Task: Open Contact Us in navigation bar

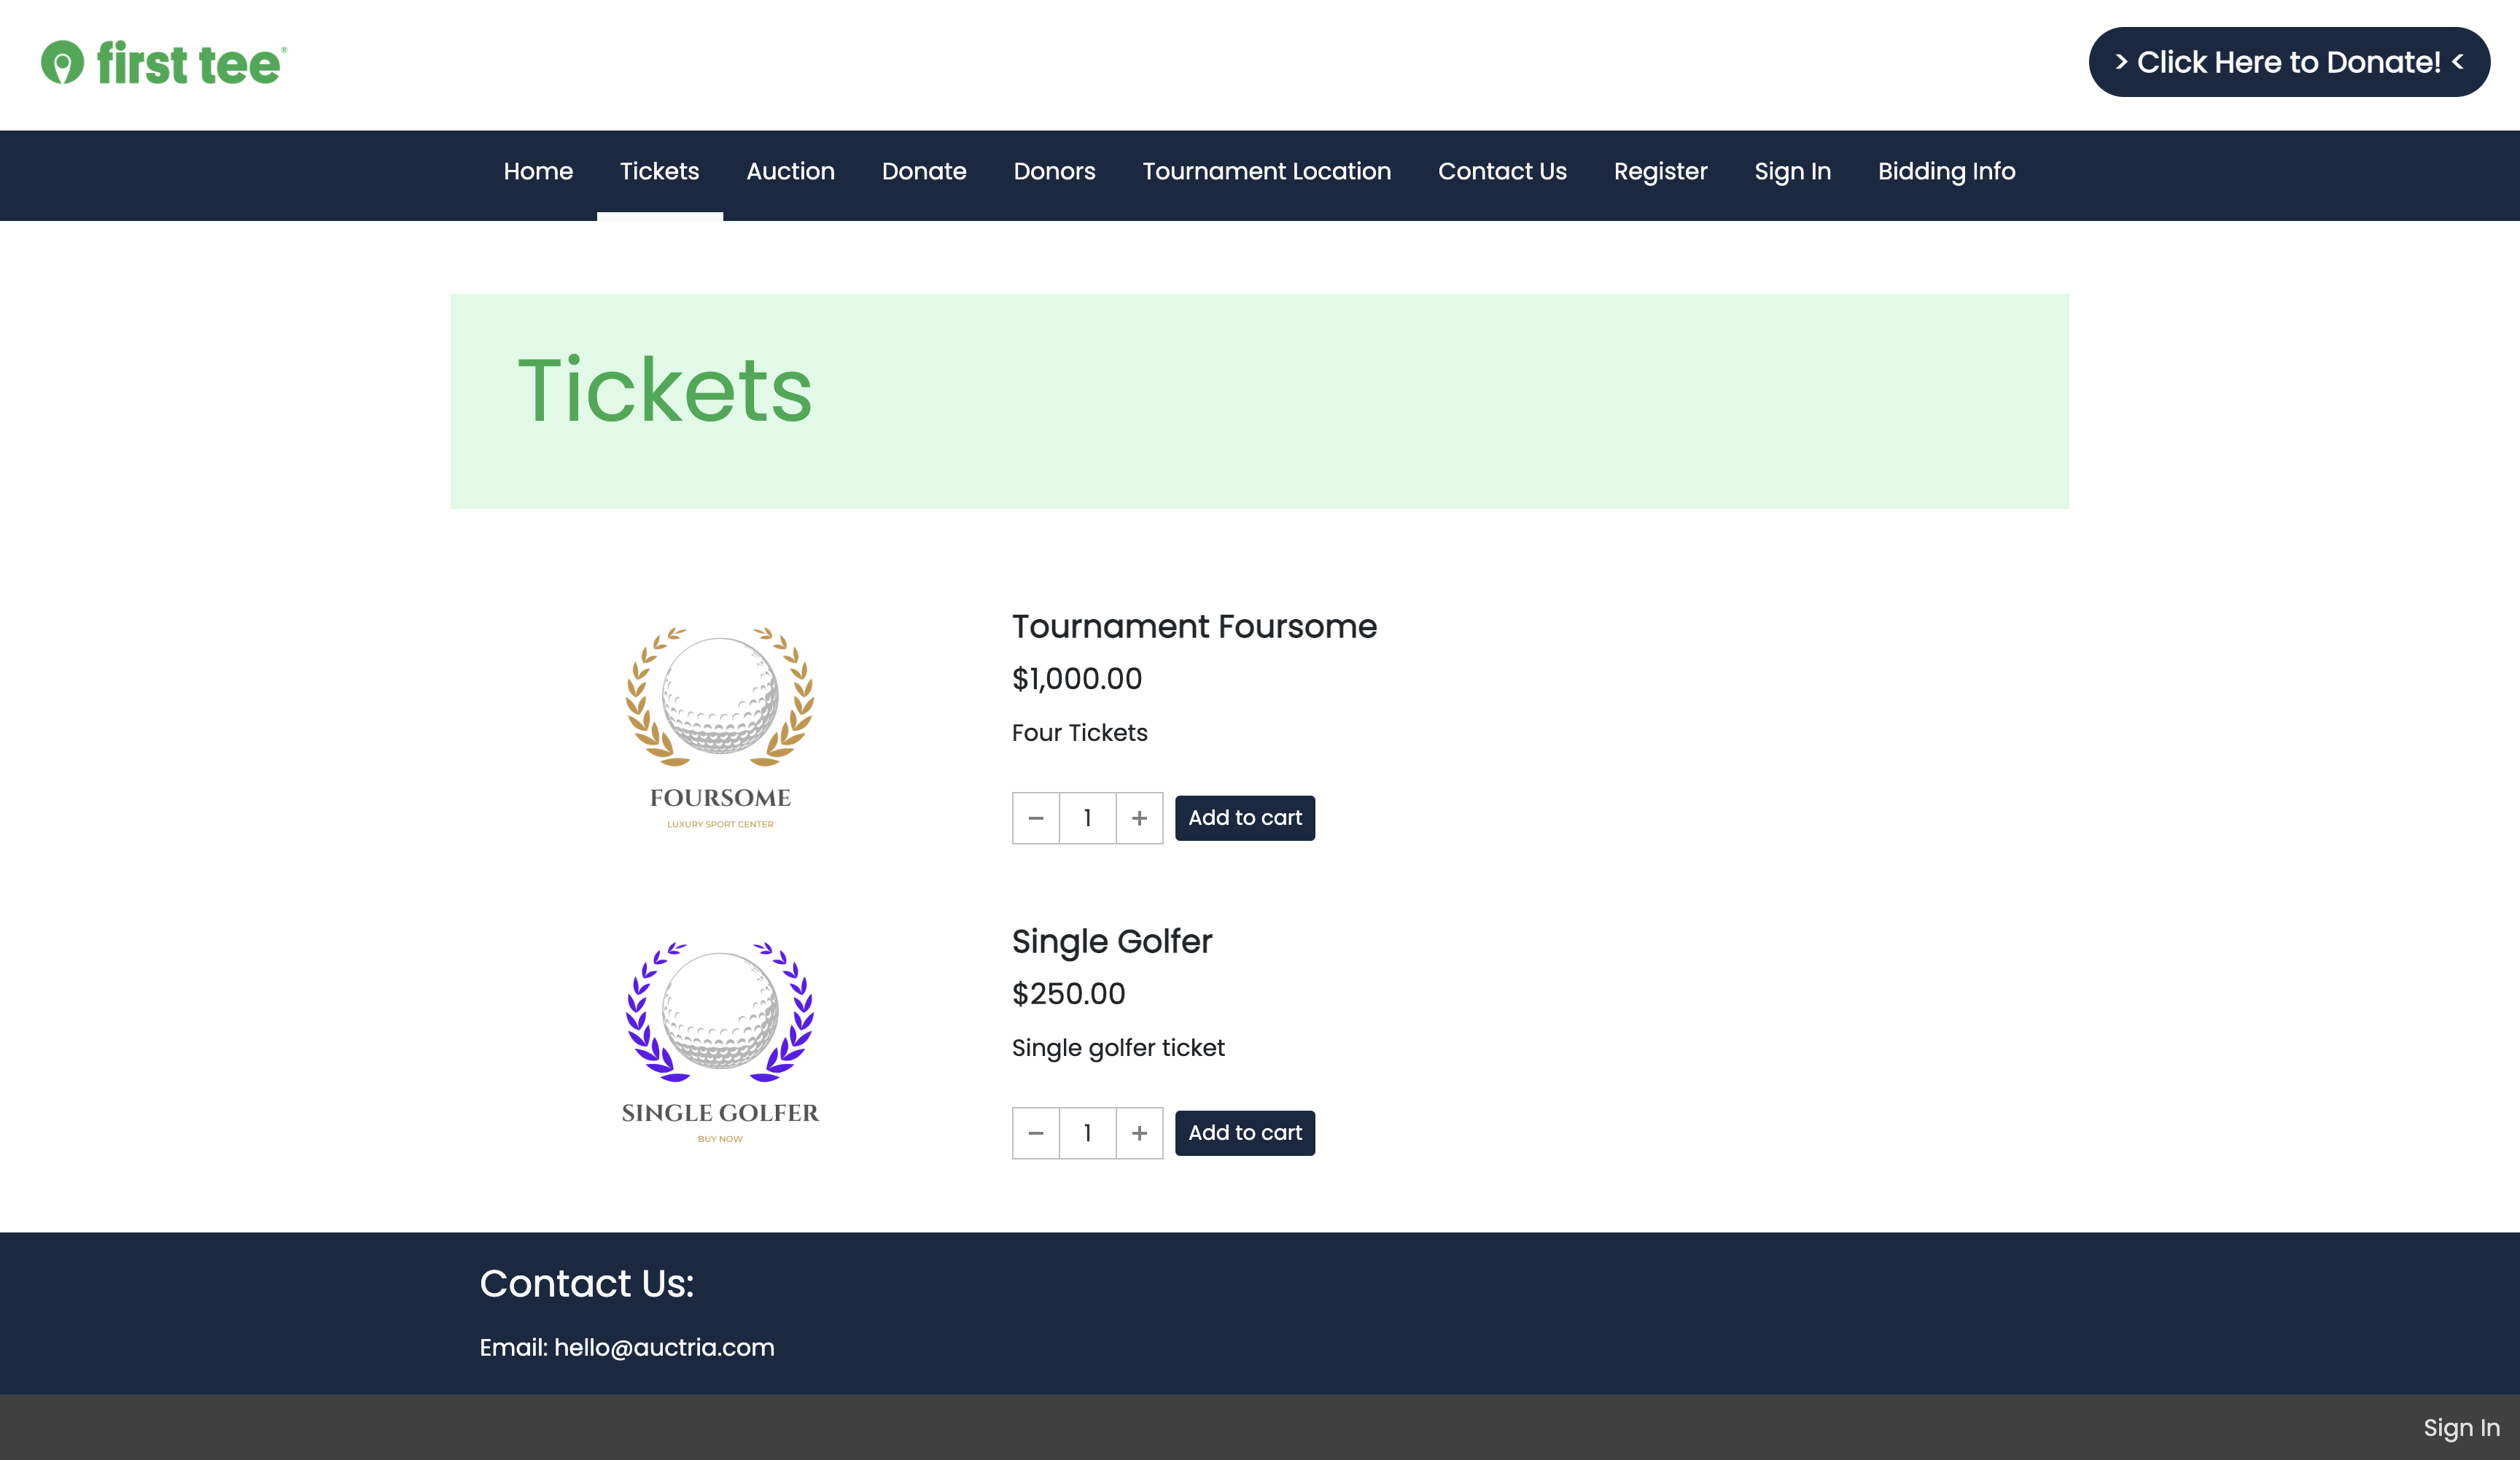Action: pos(1502,171)
